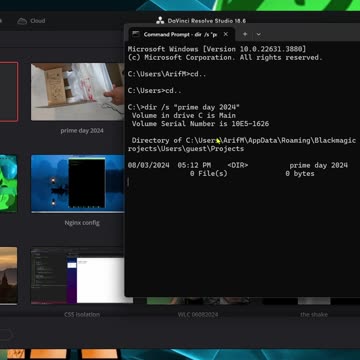
Task: Click the DaVinci Resolve logo icon
Action: pos(160,21)
